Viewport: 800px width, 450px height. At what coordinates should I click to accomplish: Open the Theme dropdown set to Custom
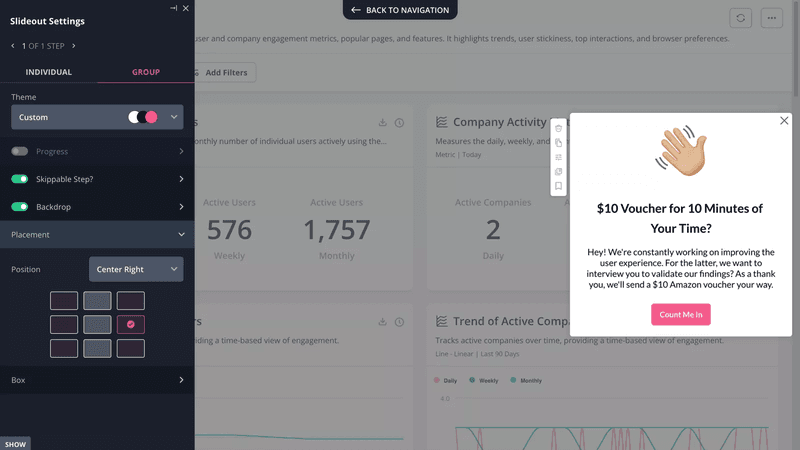(97, 117)
